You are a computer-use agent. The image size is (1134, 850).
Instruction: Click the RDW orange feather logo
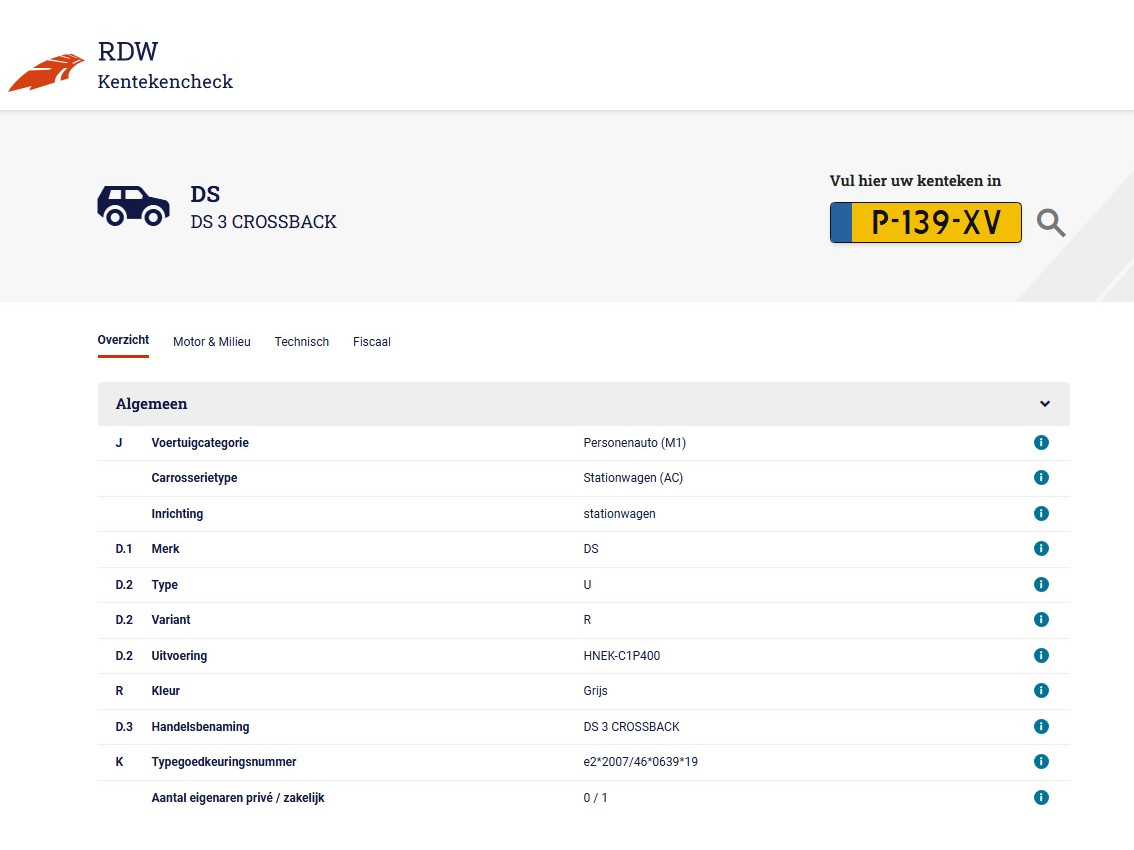(46, 72)
